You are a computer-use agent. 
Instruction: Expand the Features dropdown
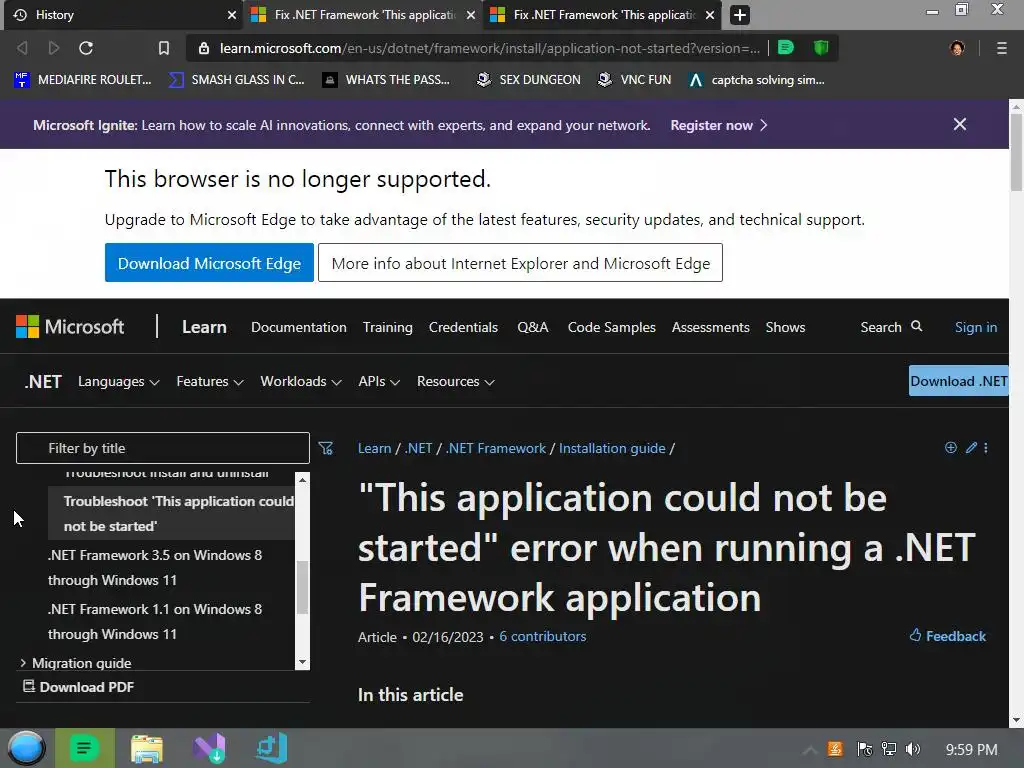(210, 381)
